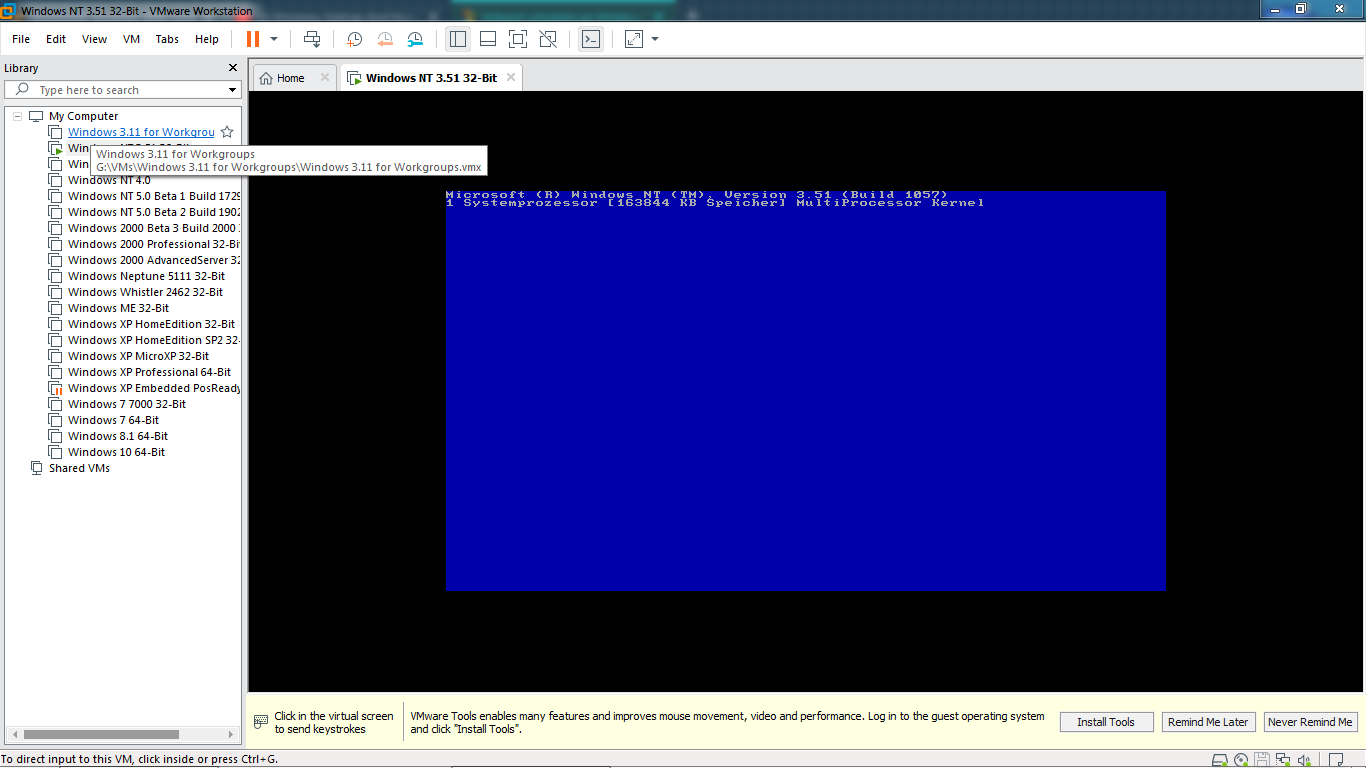Screen dimensions: 1366x768
Task: Revert VM to previous snapshot
Action: click(385, 39)
